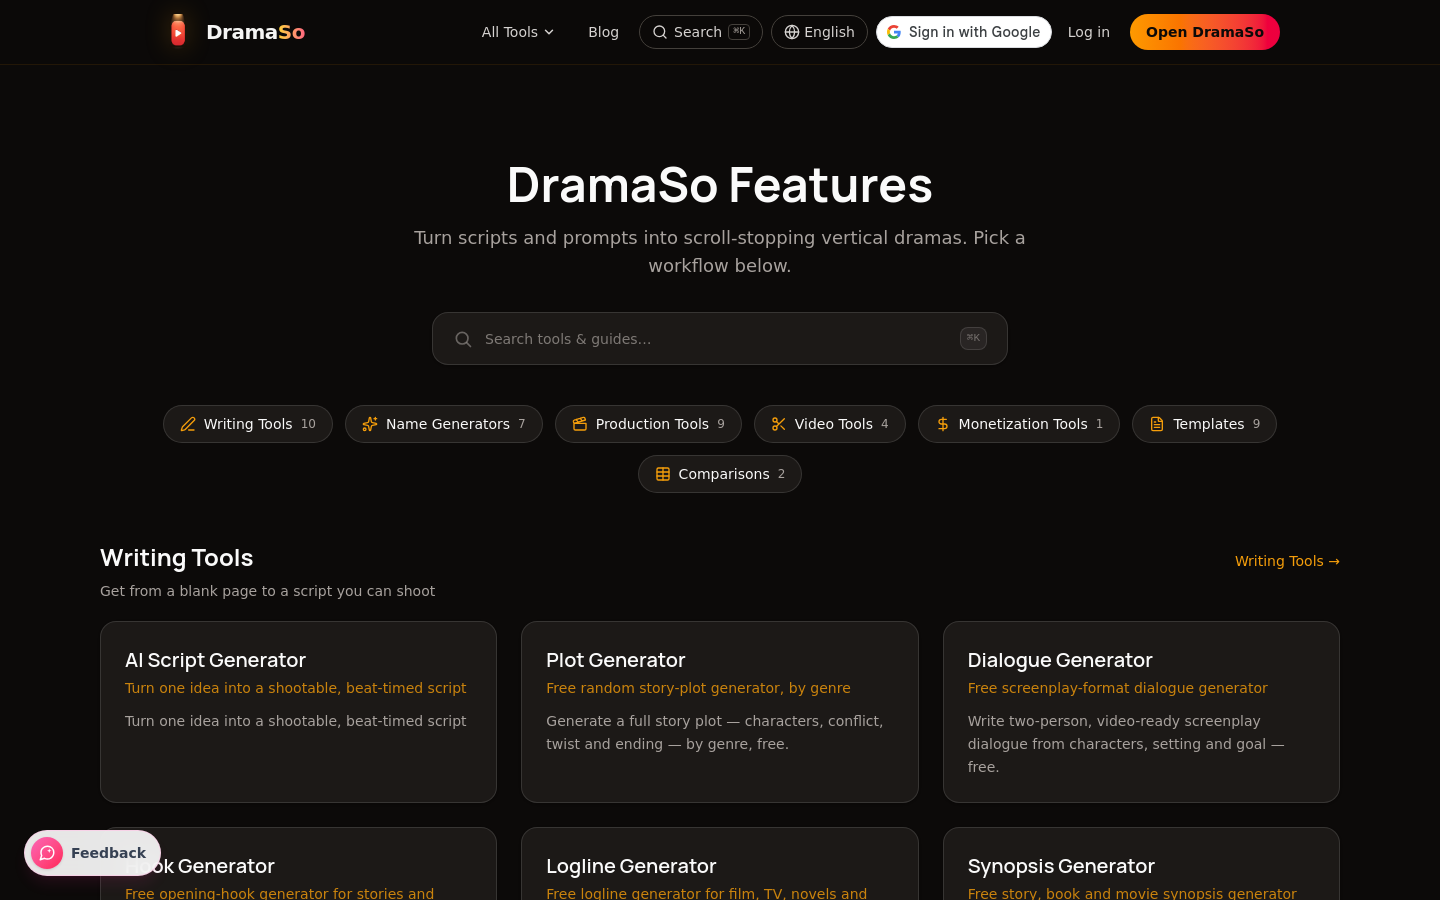Click the Google logo icon
The width and height of the screenshot is (1440, 900).
894,32
